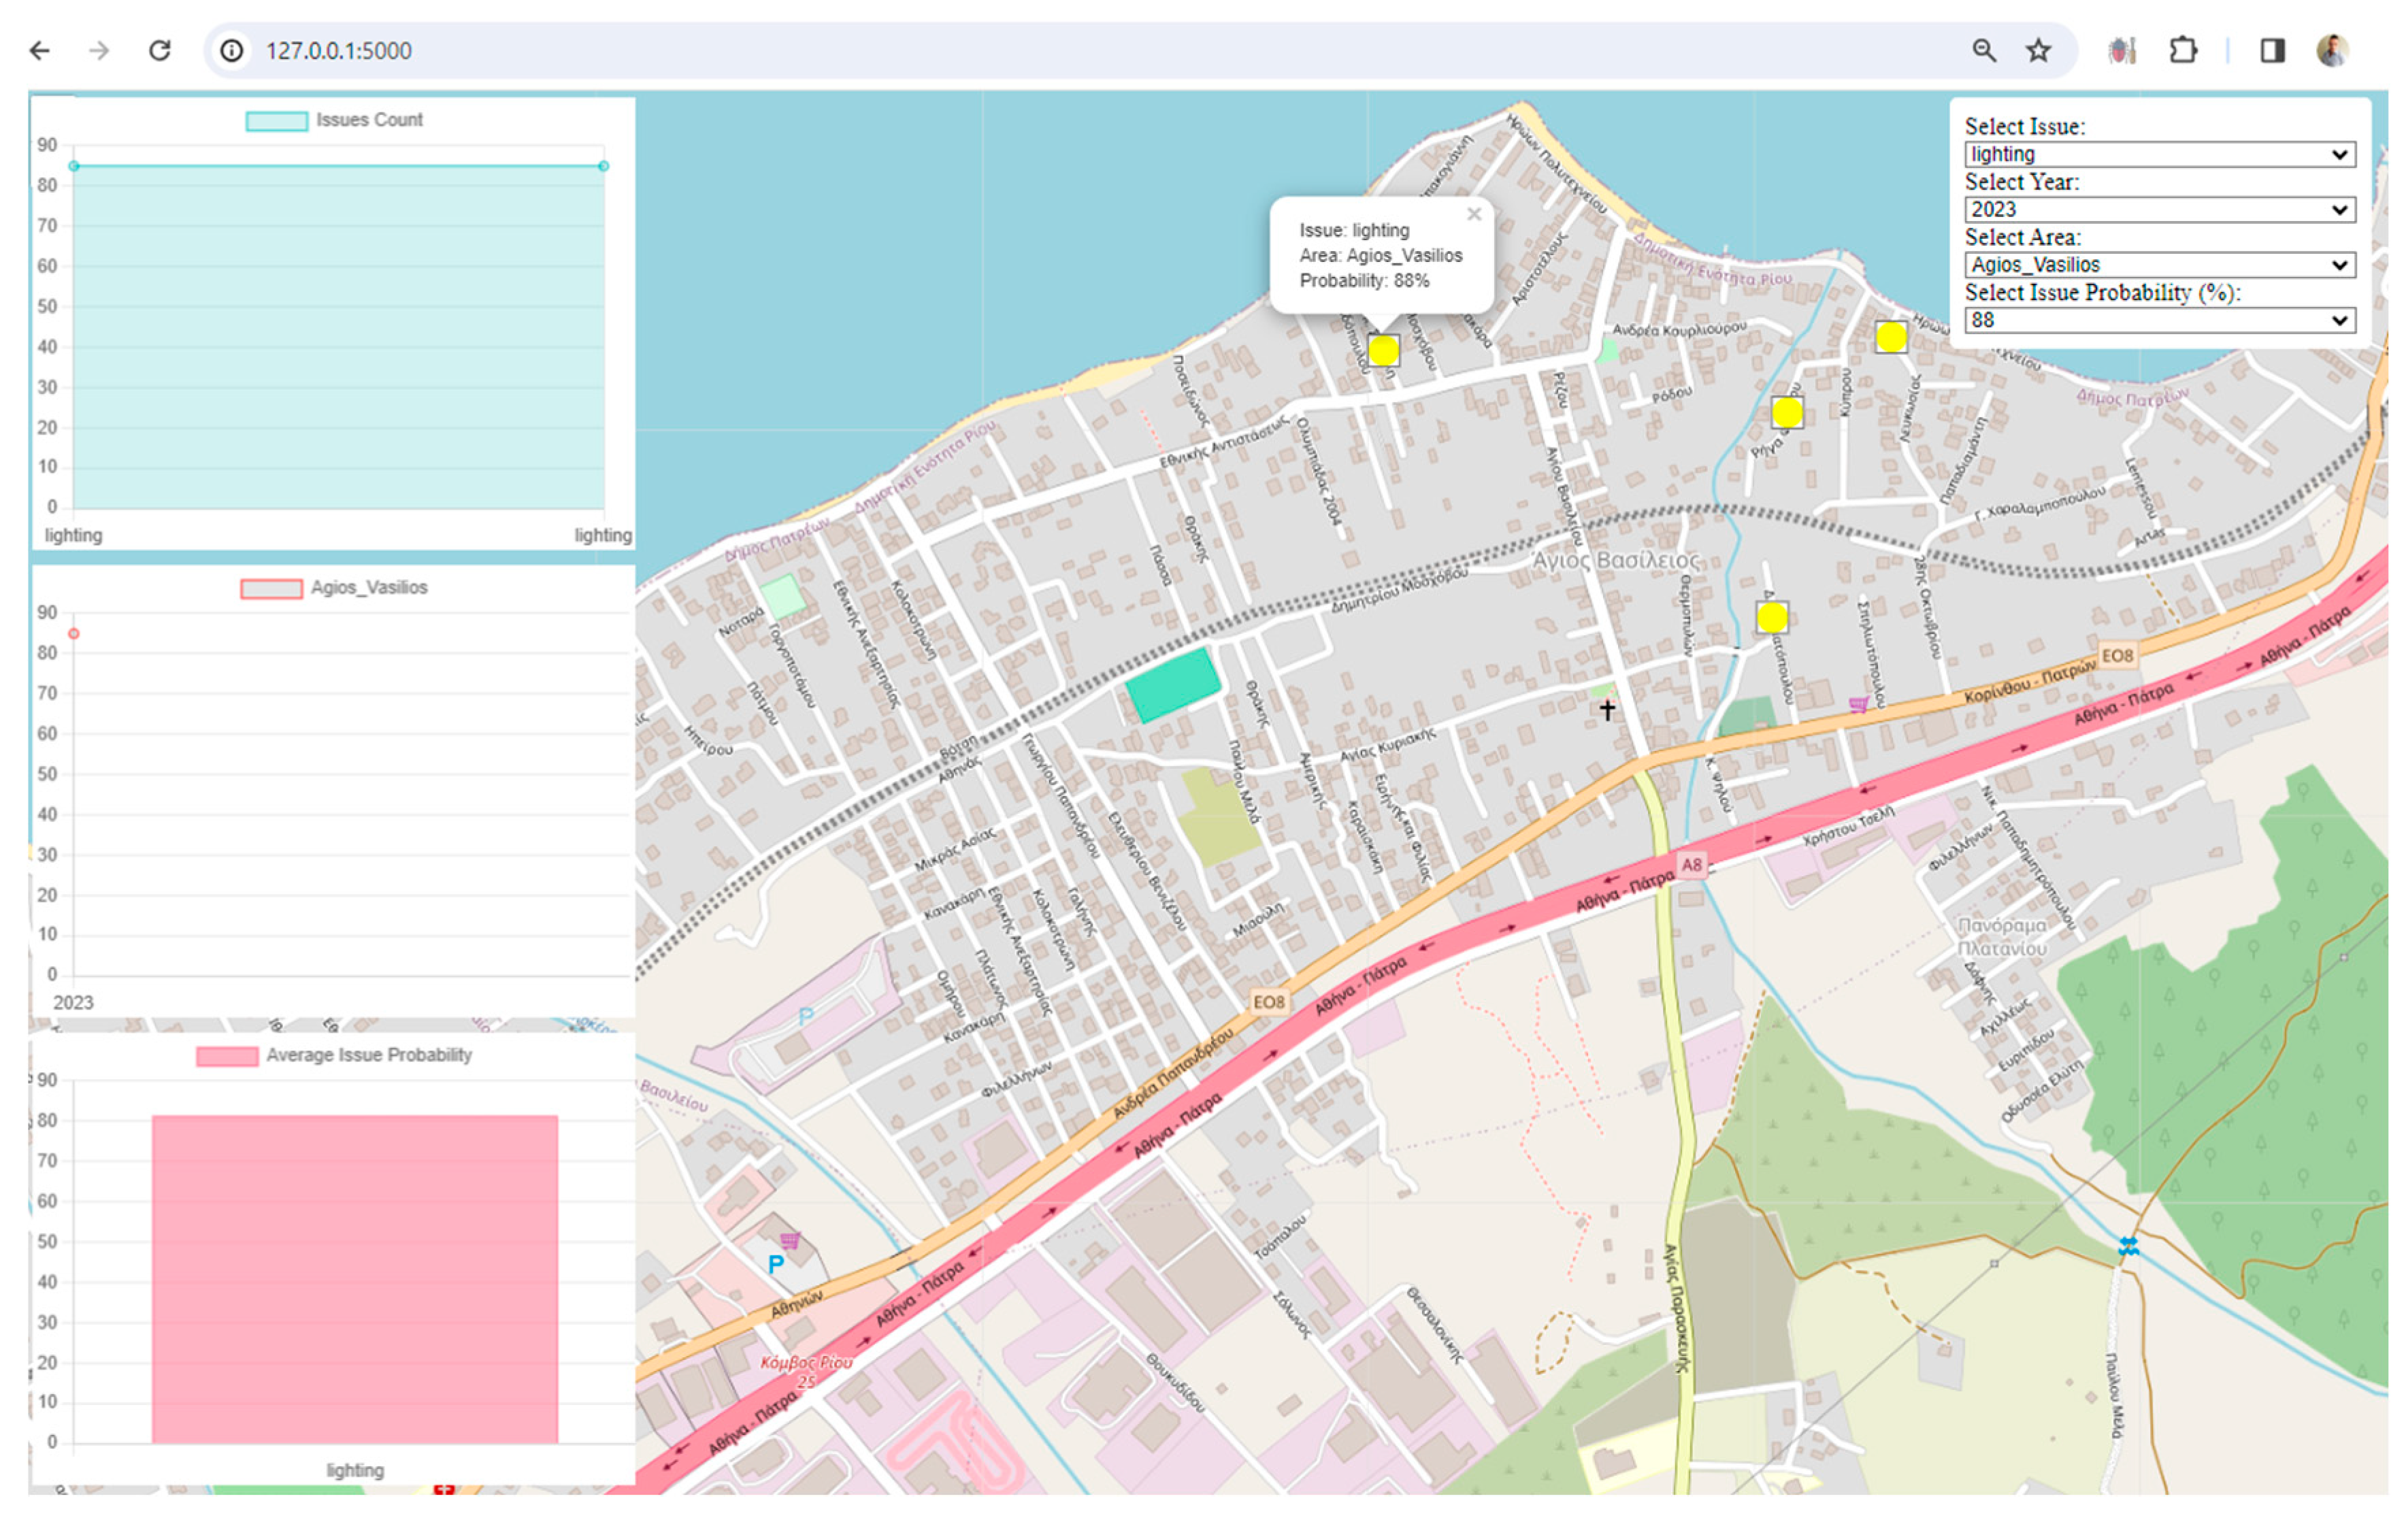Image resolution: width=2408 pixels, height=1522 pixels.
Task: Reload the page
Action: tap(160, 50)
